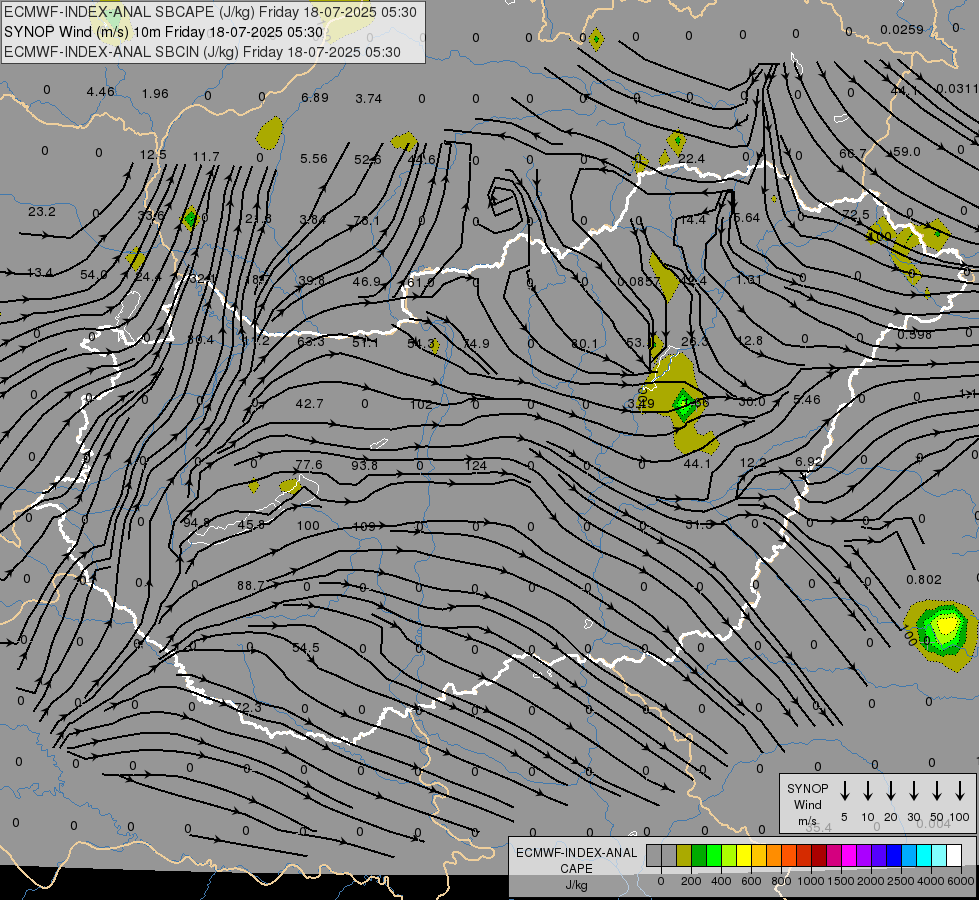Pick the cyan swatch left of 4000 tick

click(924, 855)
